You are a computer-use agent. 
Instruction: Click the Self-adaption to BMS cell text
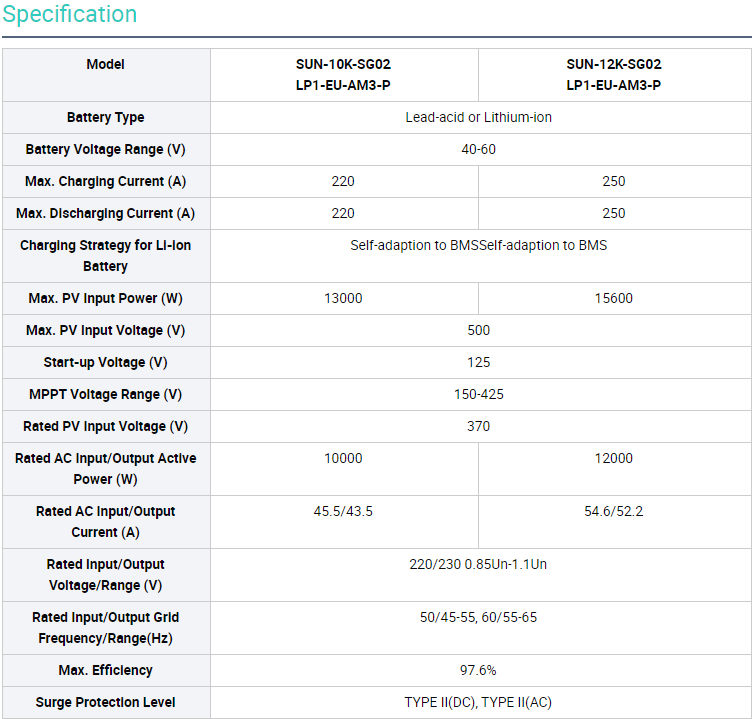click(478, 246)
